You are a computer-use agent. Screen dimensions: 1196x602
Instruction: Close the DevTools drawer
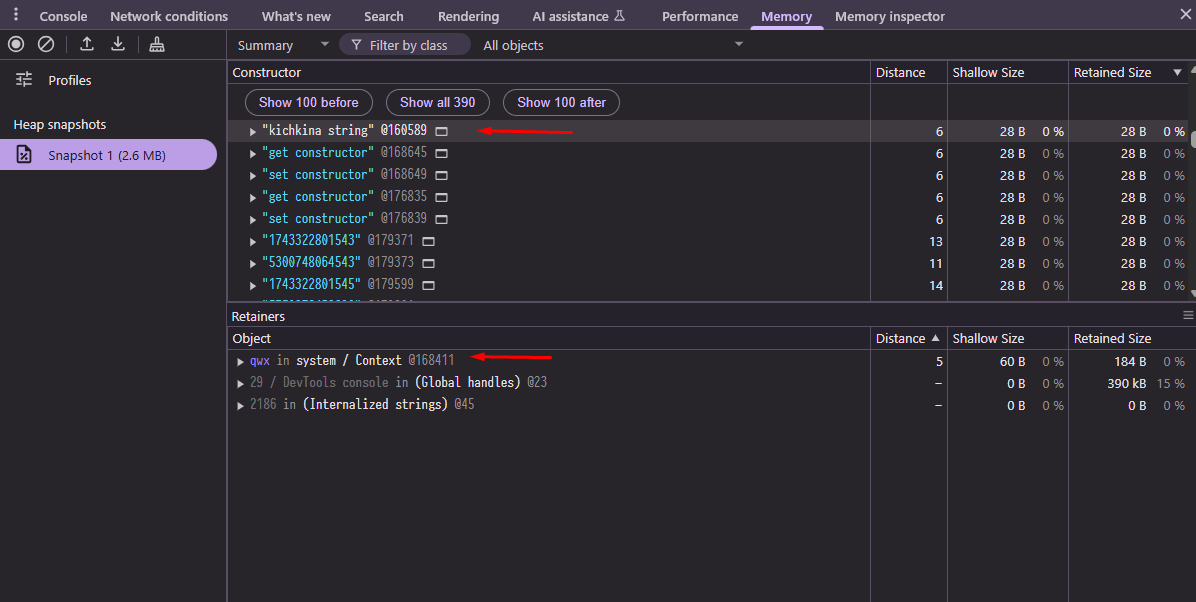[1185, 14]
